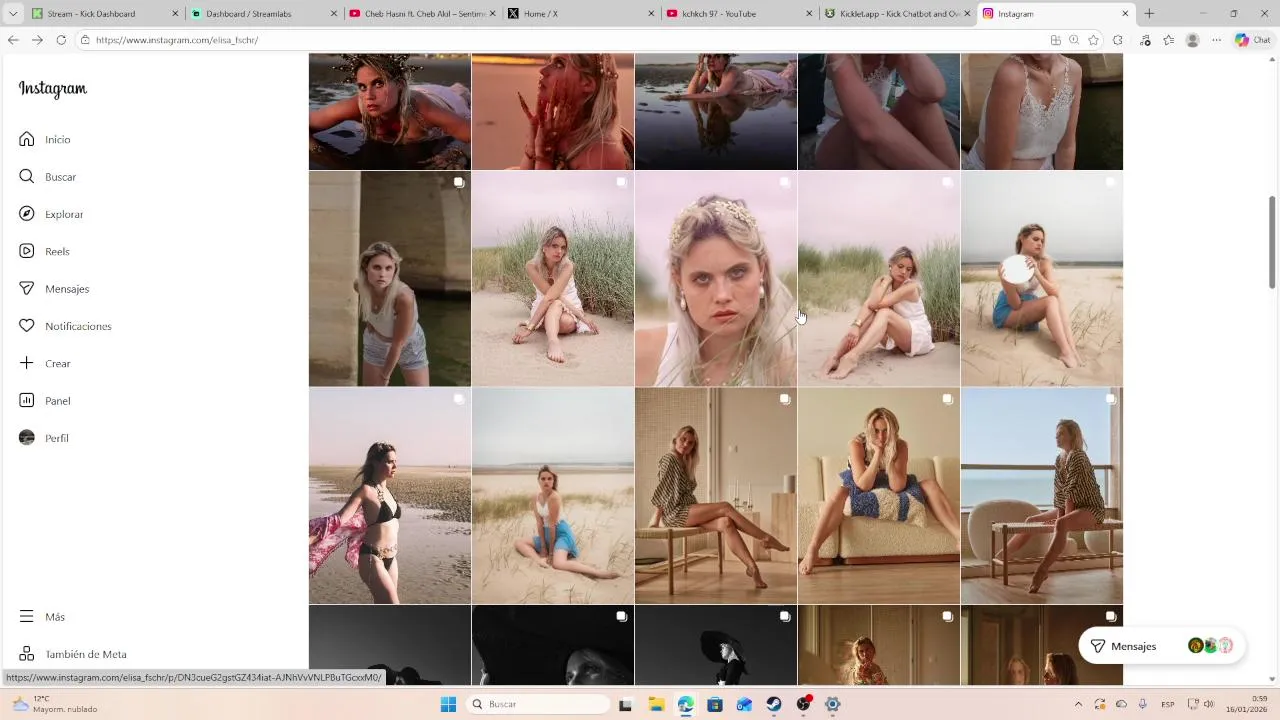Open Steam from taskbar
Screen dimensions: 1280x720
(x=774, y=704)
